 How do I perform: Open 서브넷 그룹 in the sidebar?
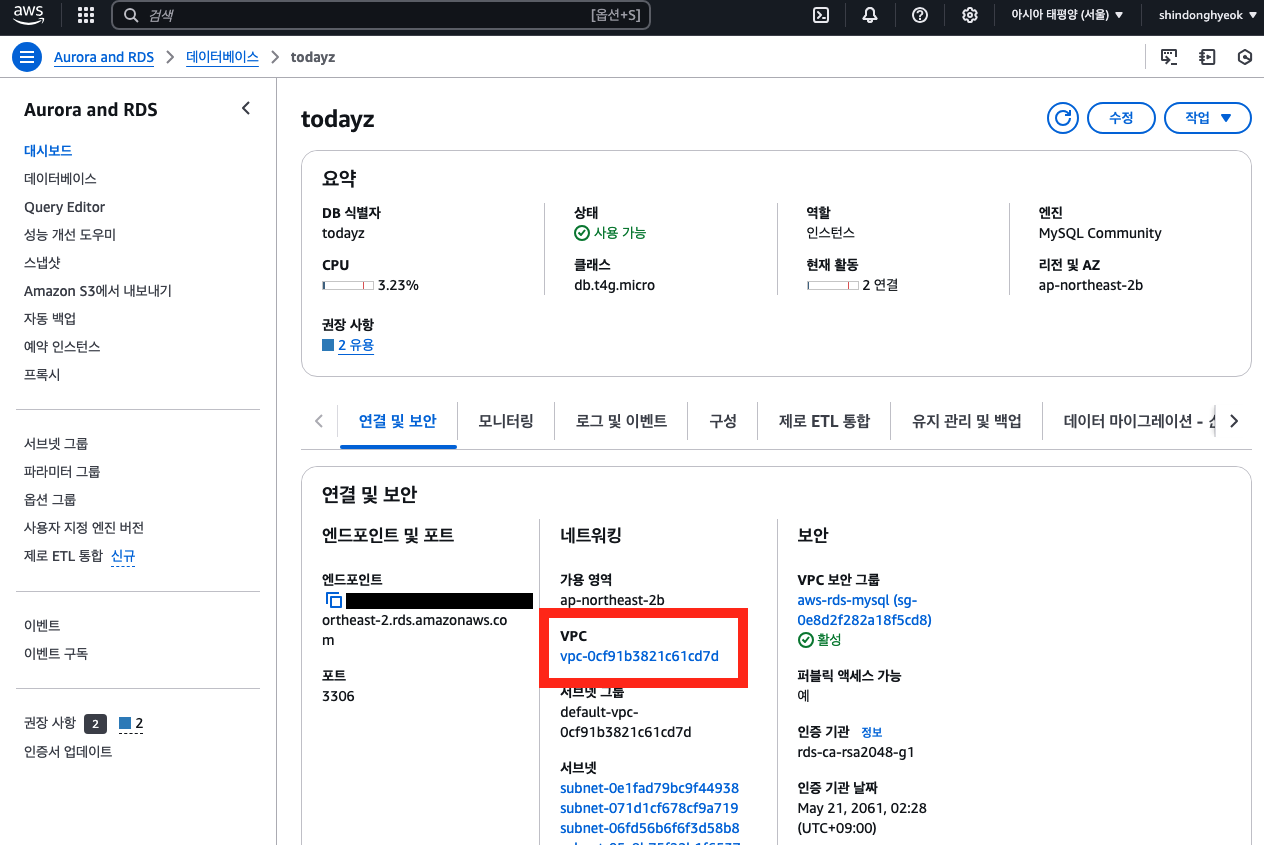click(x=56, y=443)
